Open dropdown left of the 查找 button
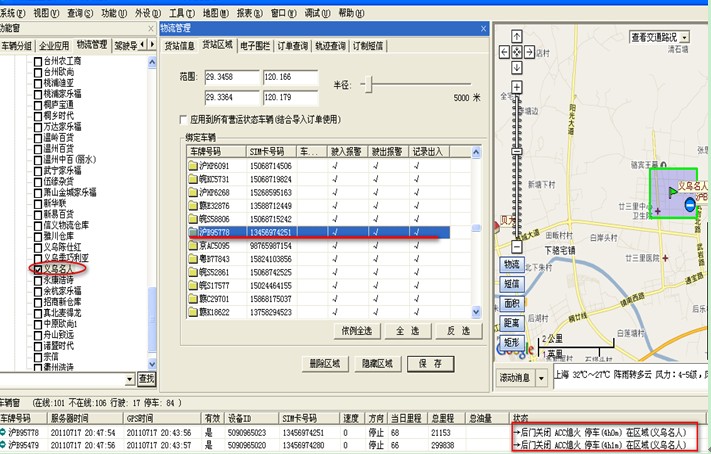 [130, 378]
